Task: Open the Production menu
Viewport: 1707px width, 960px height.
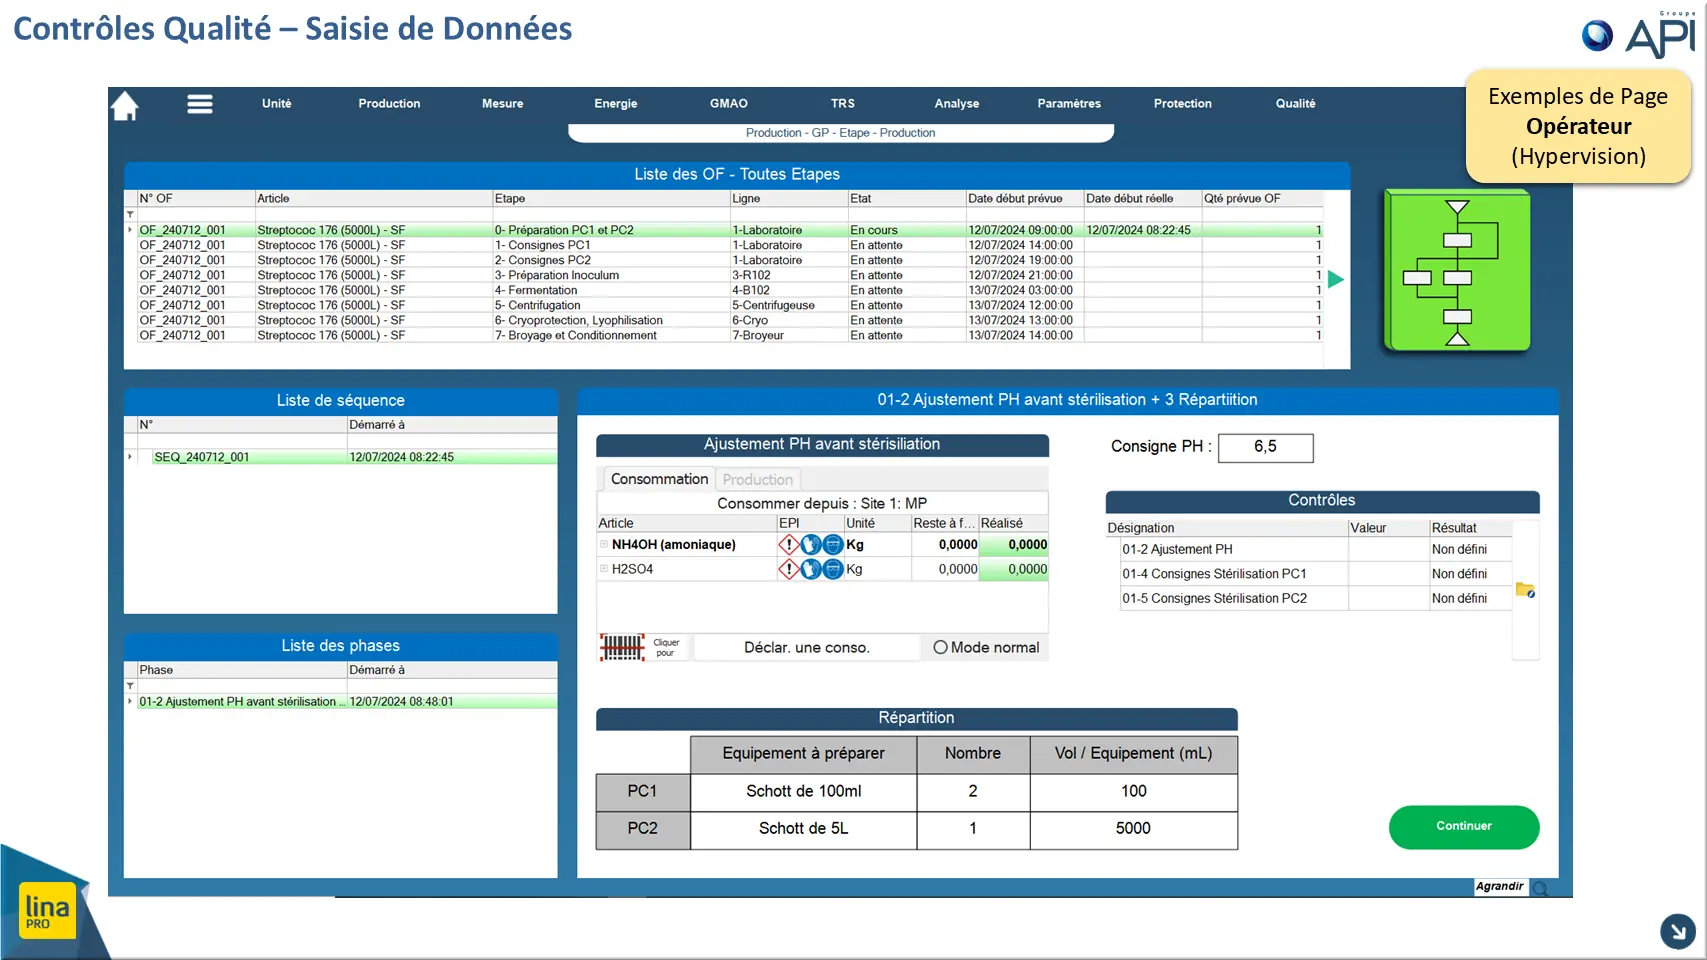Action: (389, 104)
